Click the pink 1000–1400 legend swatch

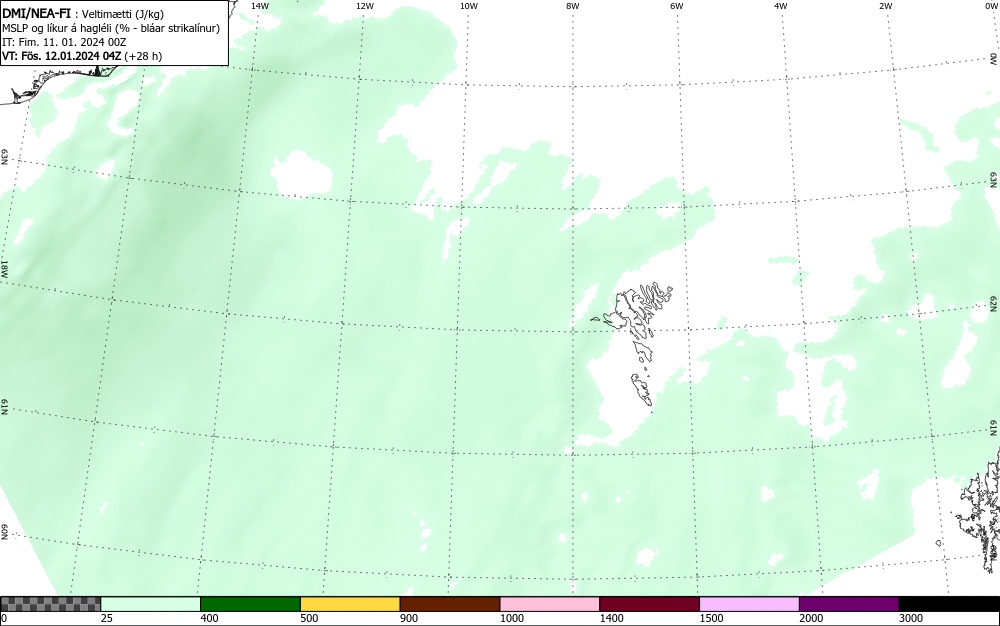pos(550,604)
